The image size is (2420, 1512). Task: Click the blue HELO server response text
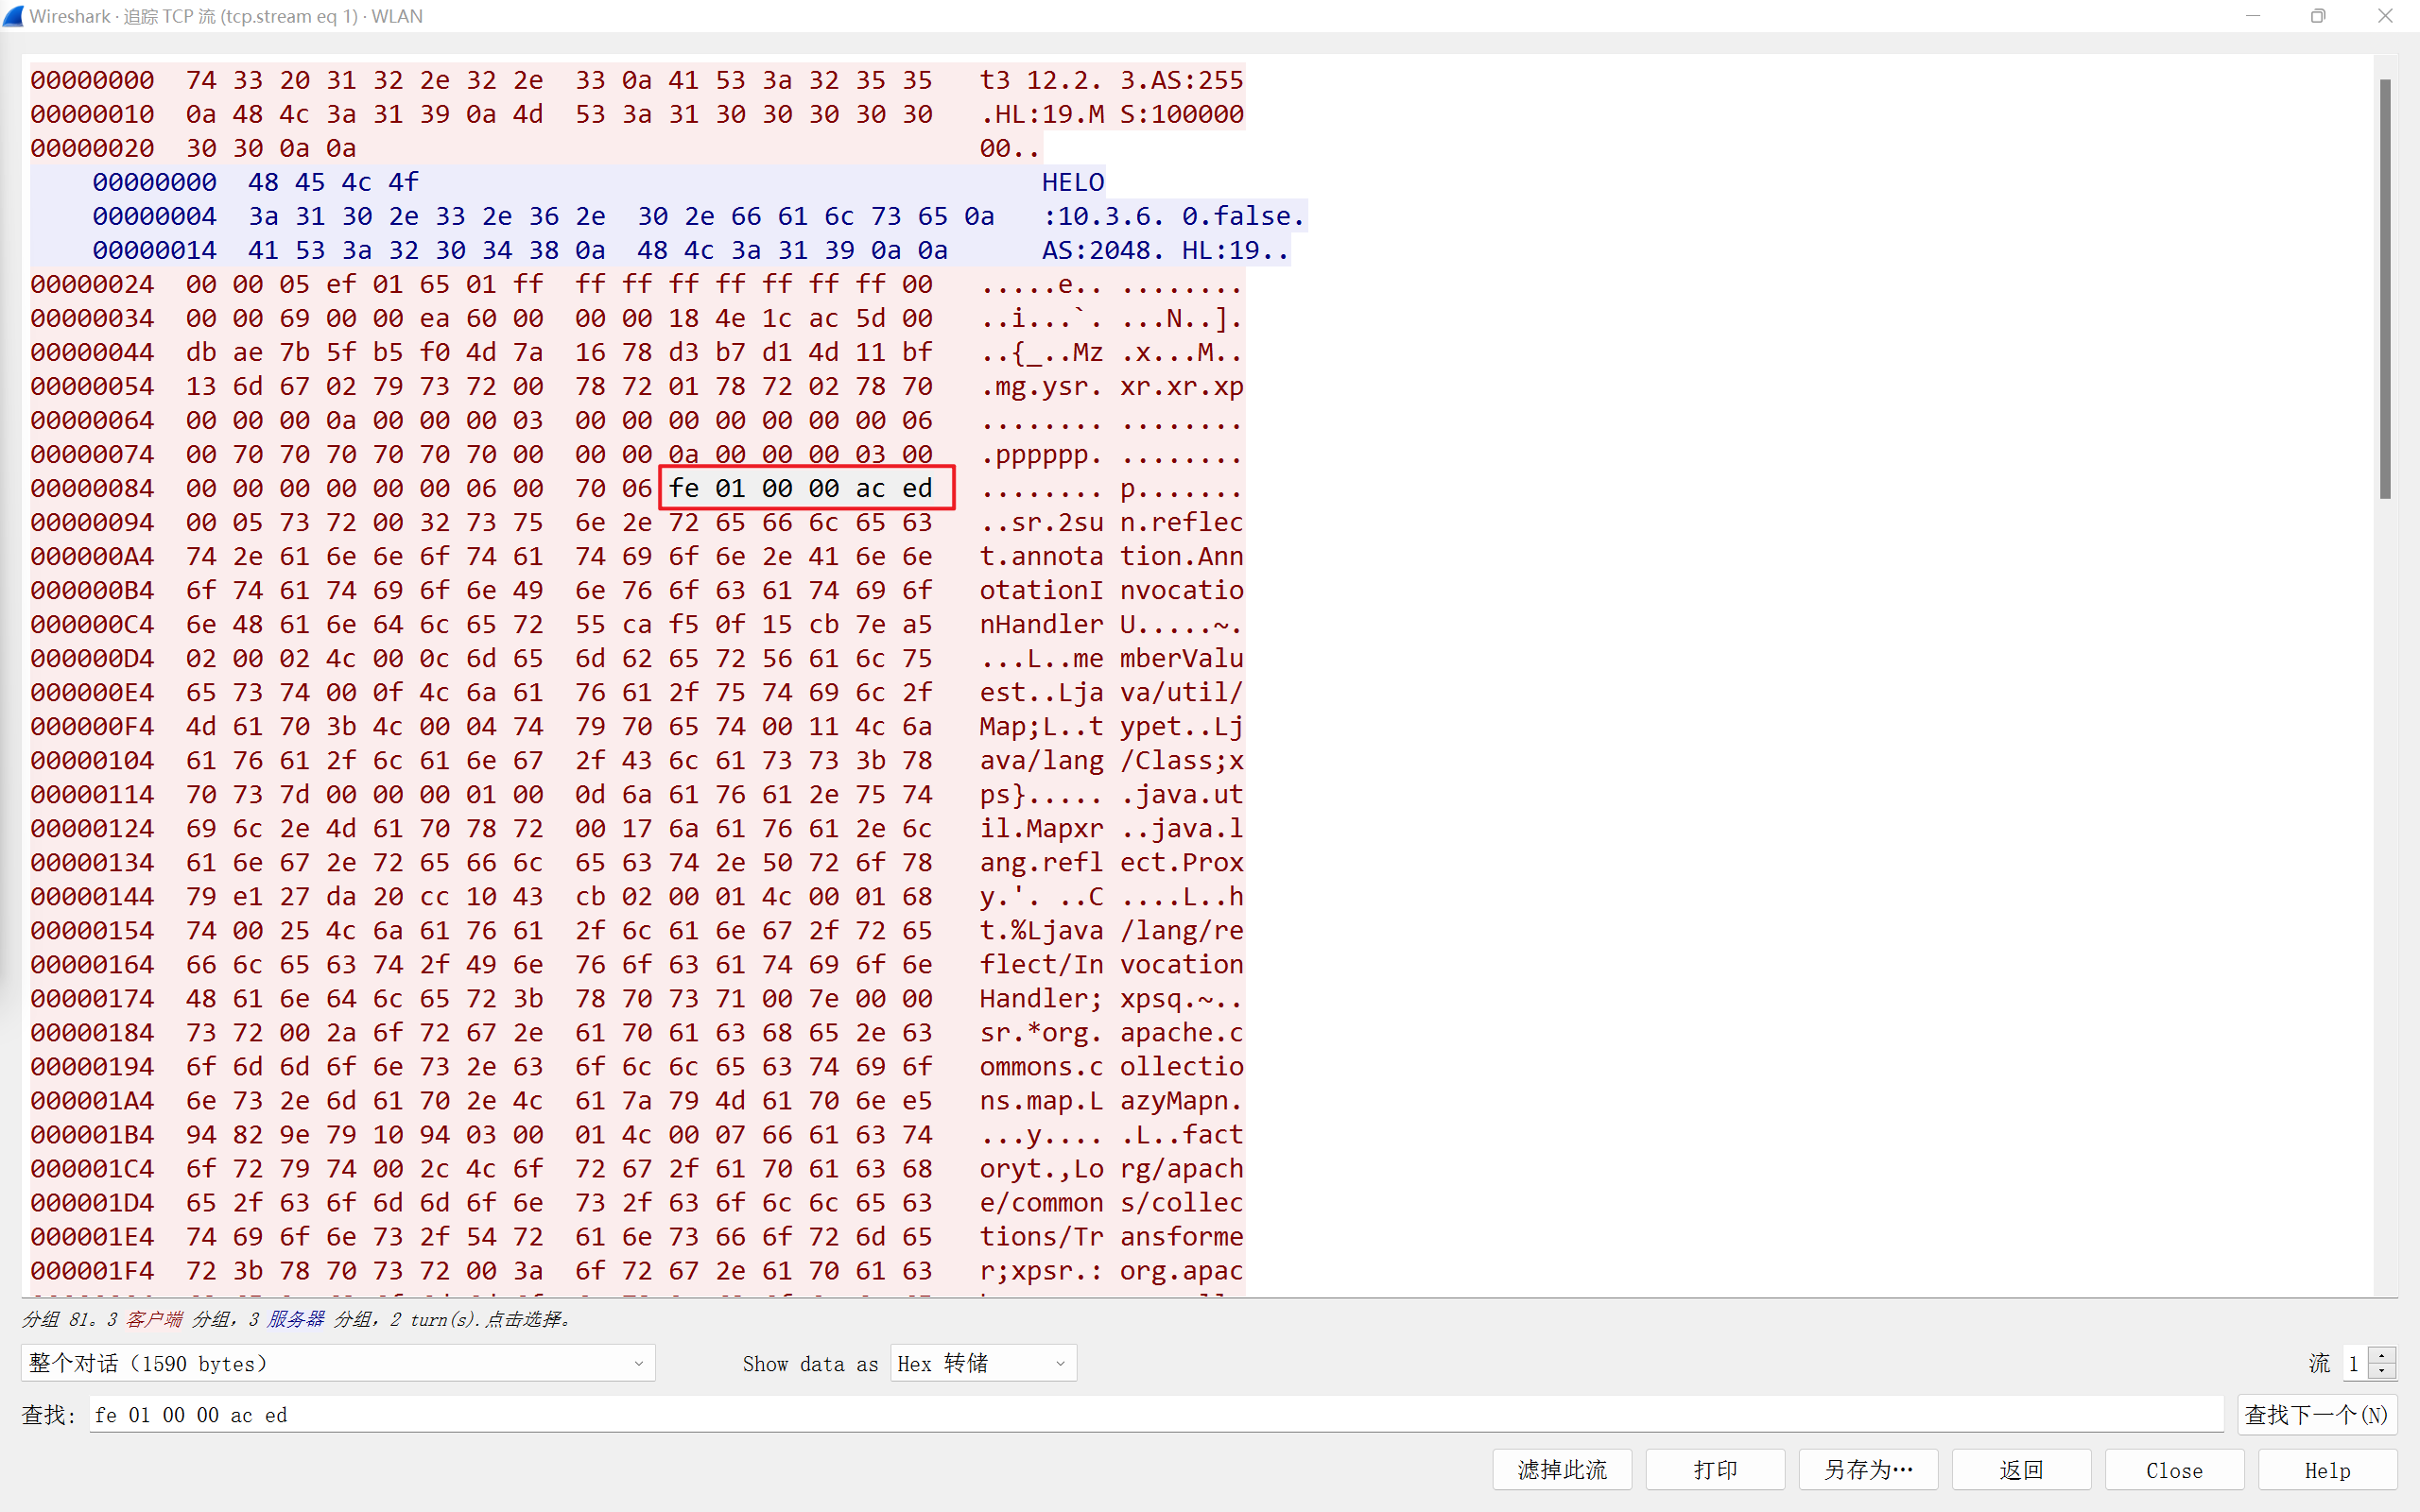(1072, 181)
